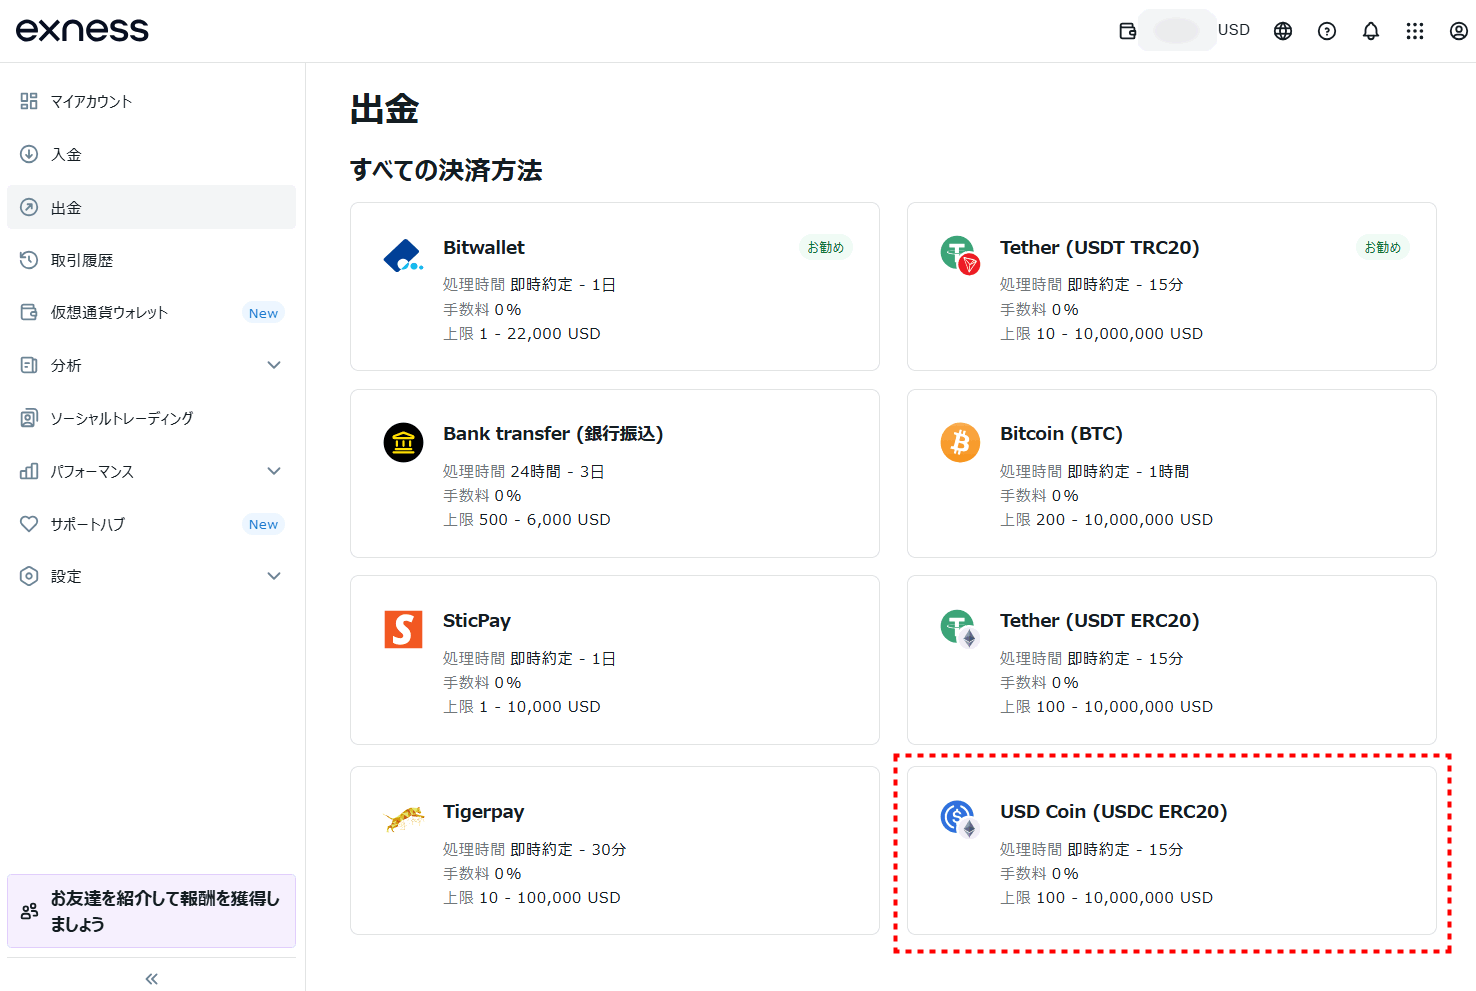Click the USD Coin ERC20 icon

click(960, 819)
